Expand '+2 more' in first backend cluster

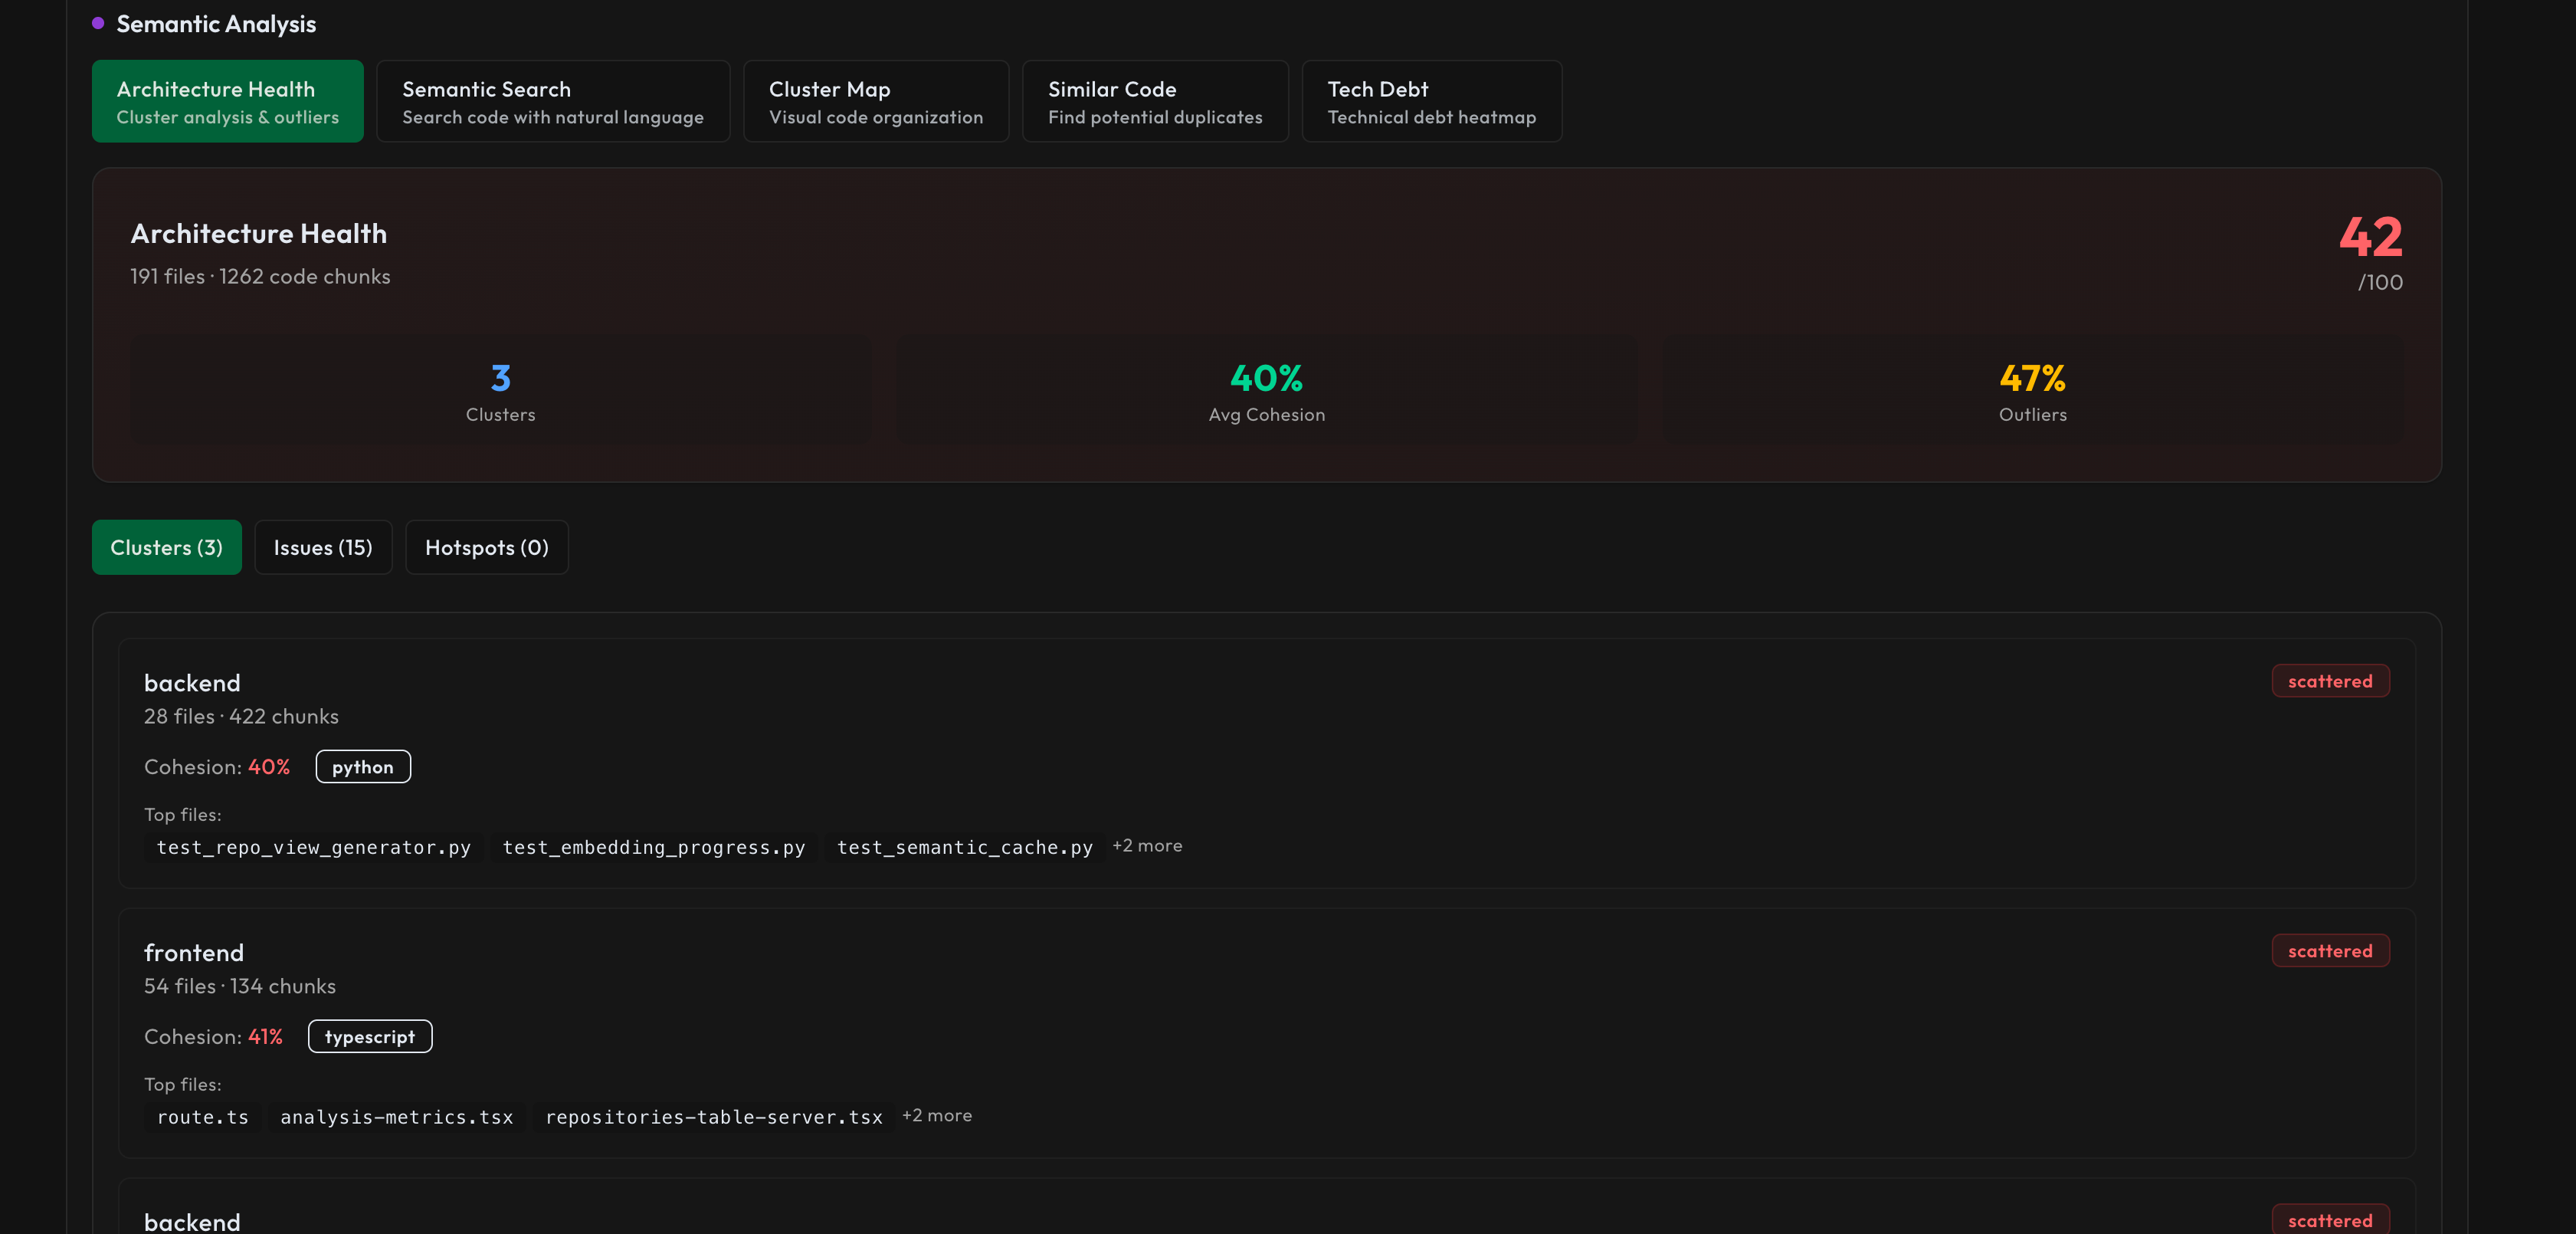point(1147,846)
